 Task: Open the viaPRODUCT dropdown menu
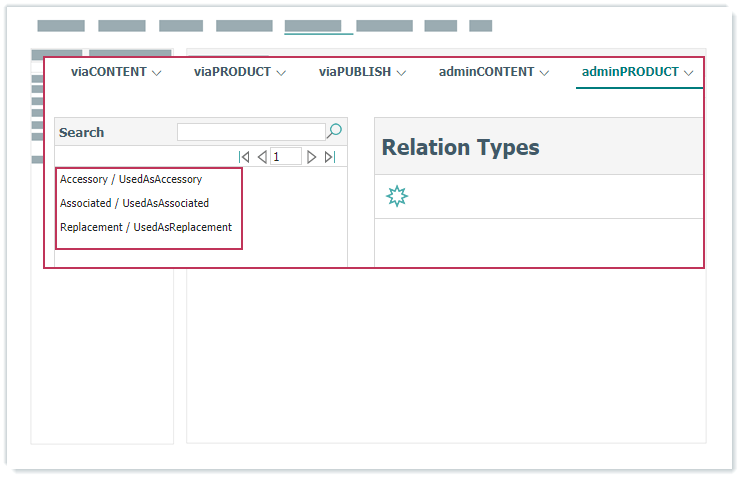pos(240,72)
